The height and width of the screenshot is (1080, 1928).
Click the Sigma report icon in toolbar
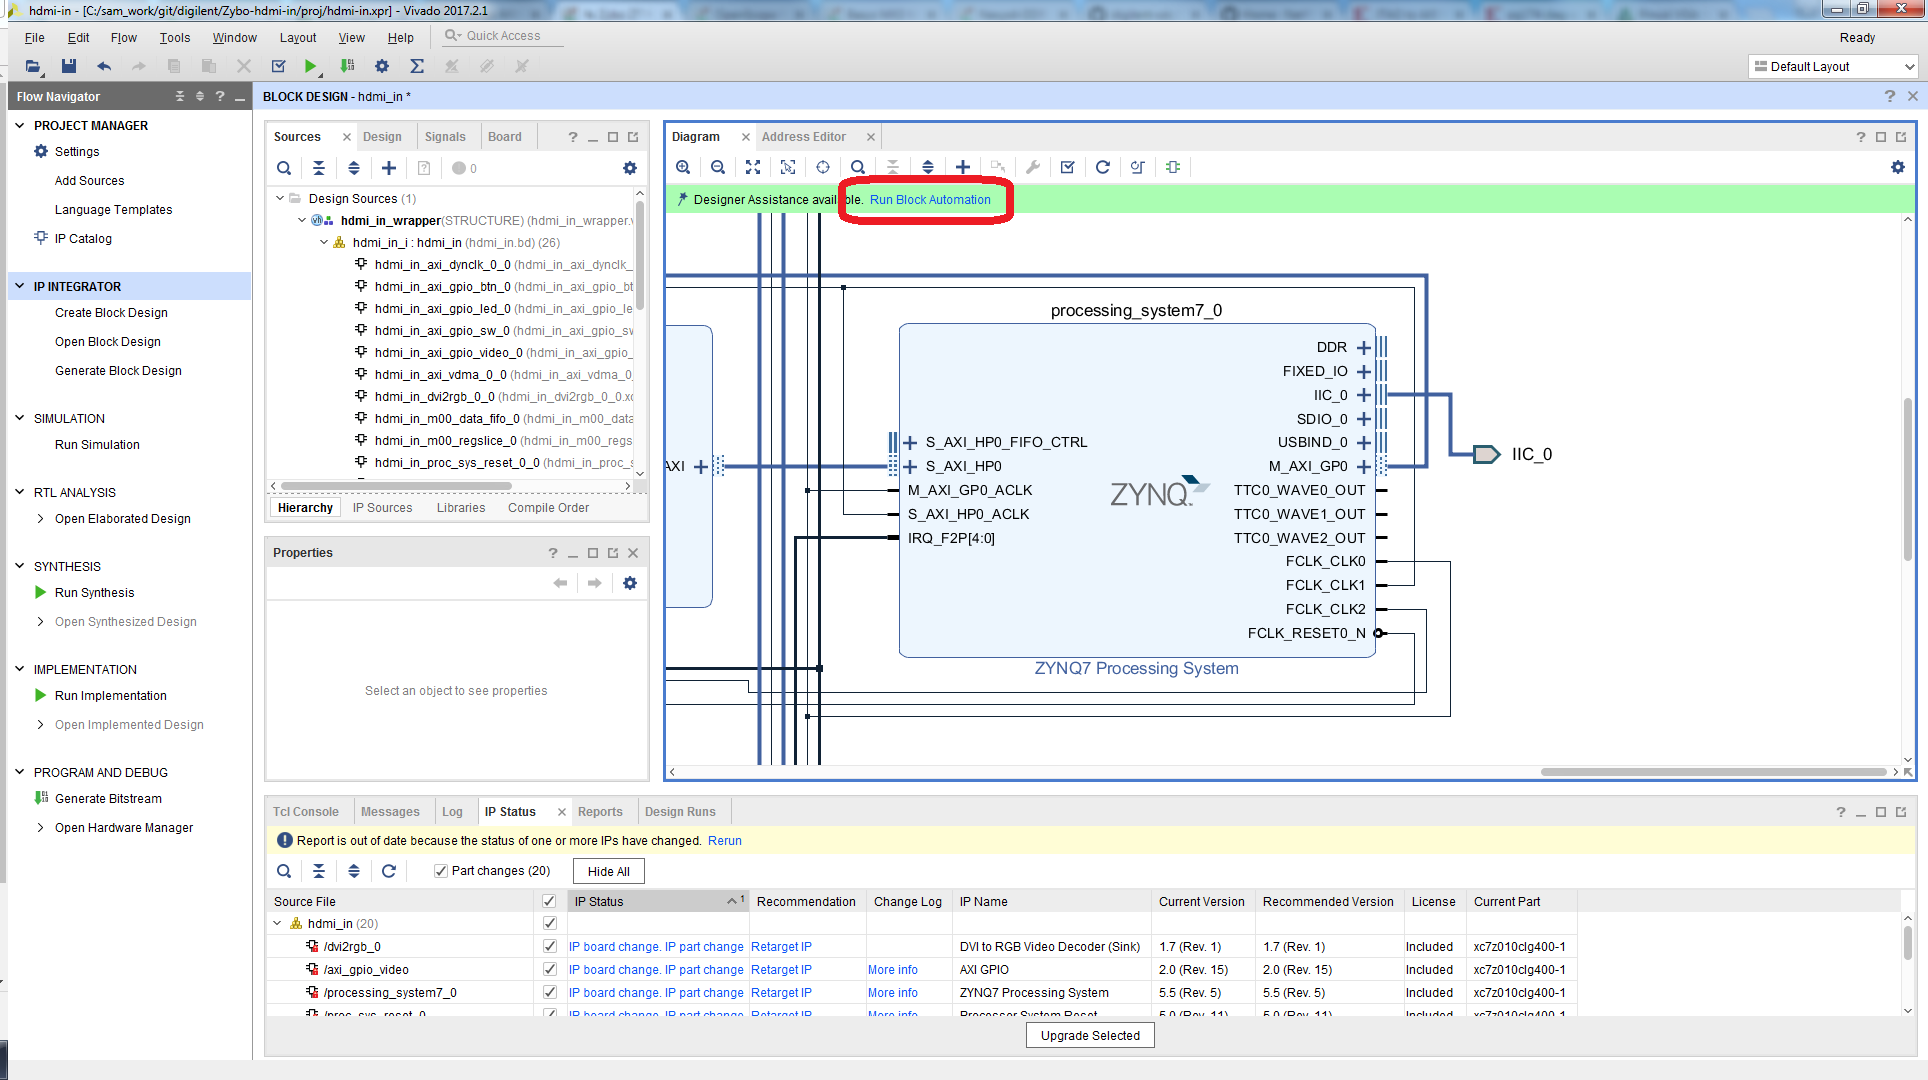pos(417,66)
